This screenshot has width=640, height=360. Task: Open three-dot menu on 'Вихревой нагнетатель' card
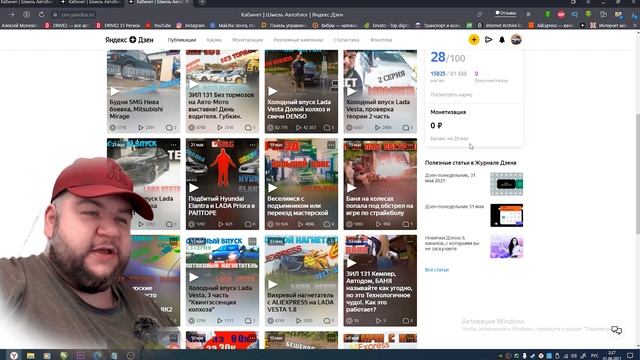point(331,242)
